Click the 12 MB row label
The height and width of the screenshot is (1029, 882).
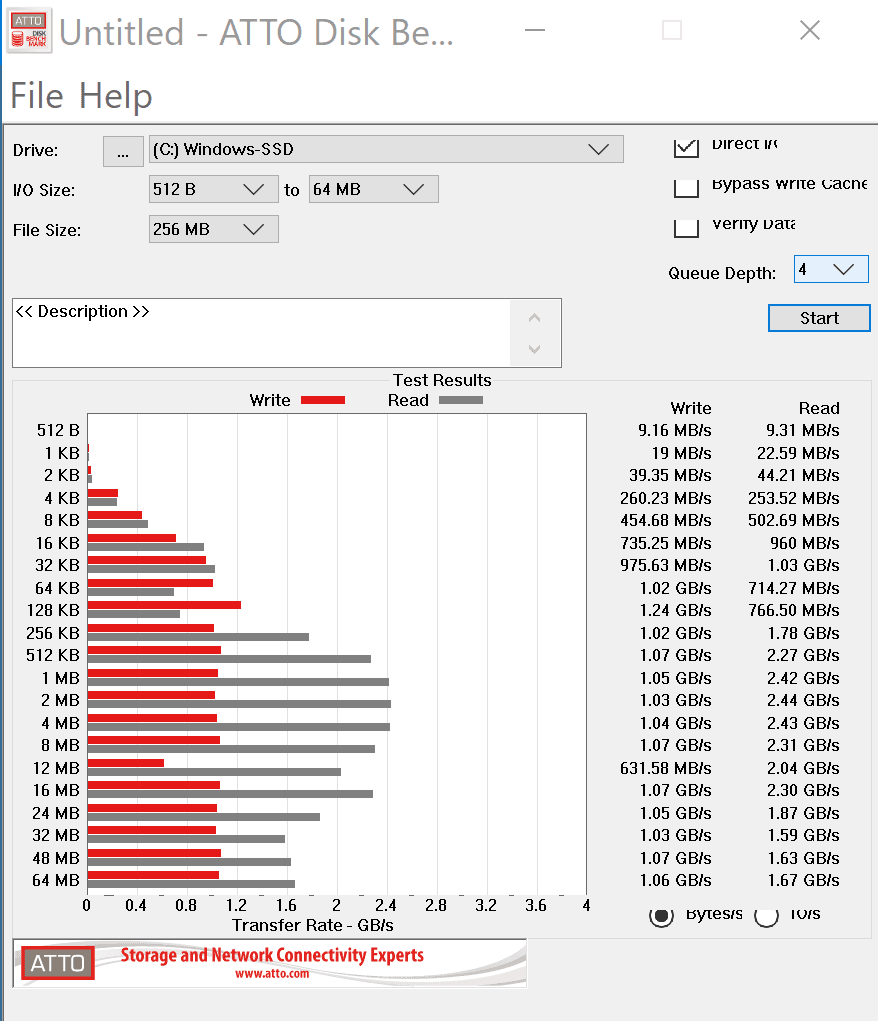56,768
